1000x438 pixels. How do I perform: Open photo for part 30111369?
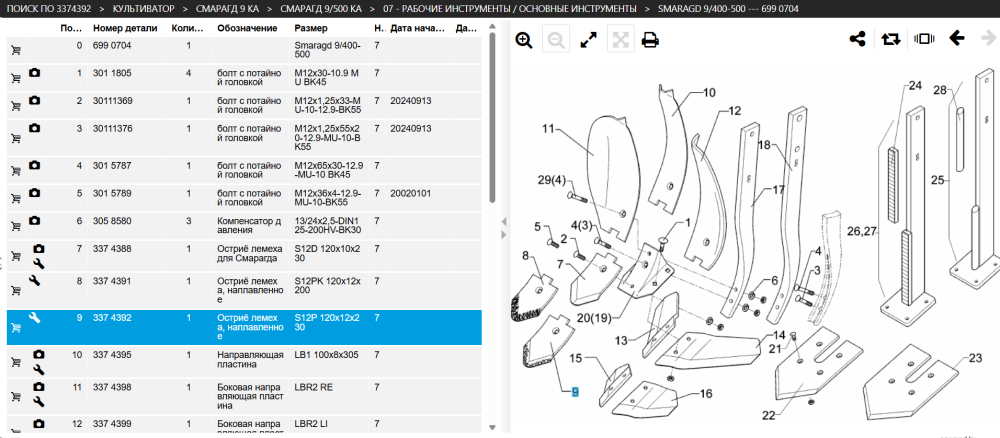point(34,101)
